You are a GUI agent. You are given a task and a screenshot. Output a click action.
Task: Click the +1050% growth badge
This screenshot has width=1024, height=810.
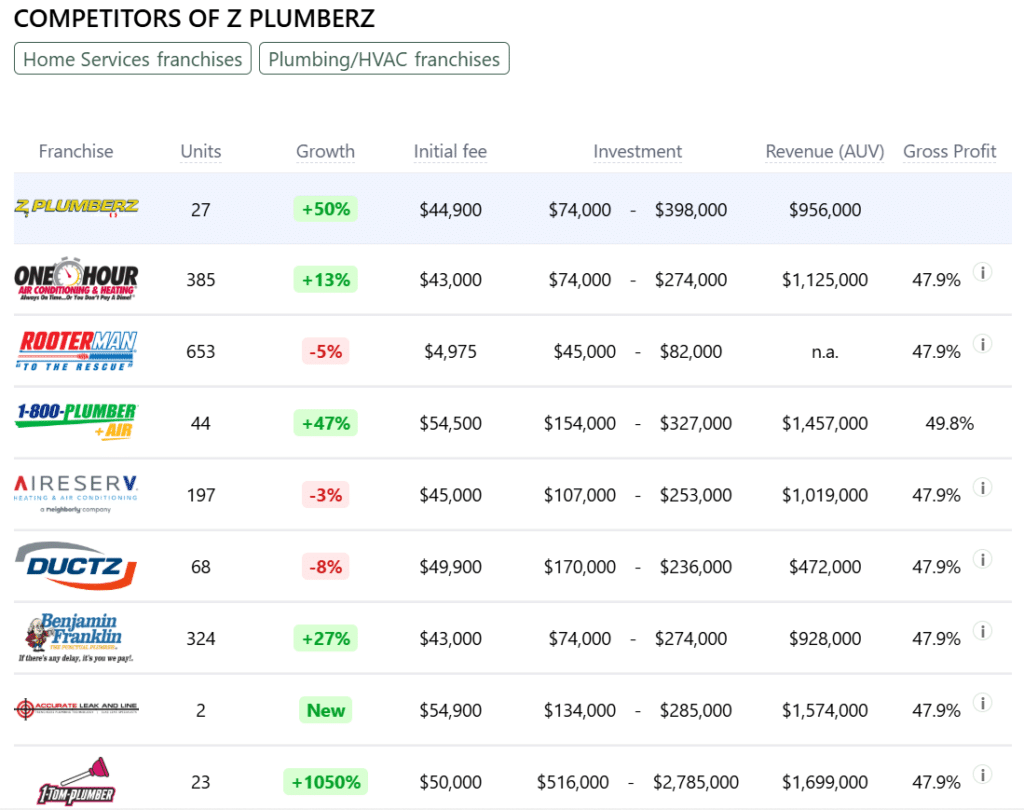pos(325,782)
